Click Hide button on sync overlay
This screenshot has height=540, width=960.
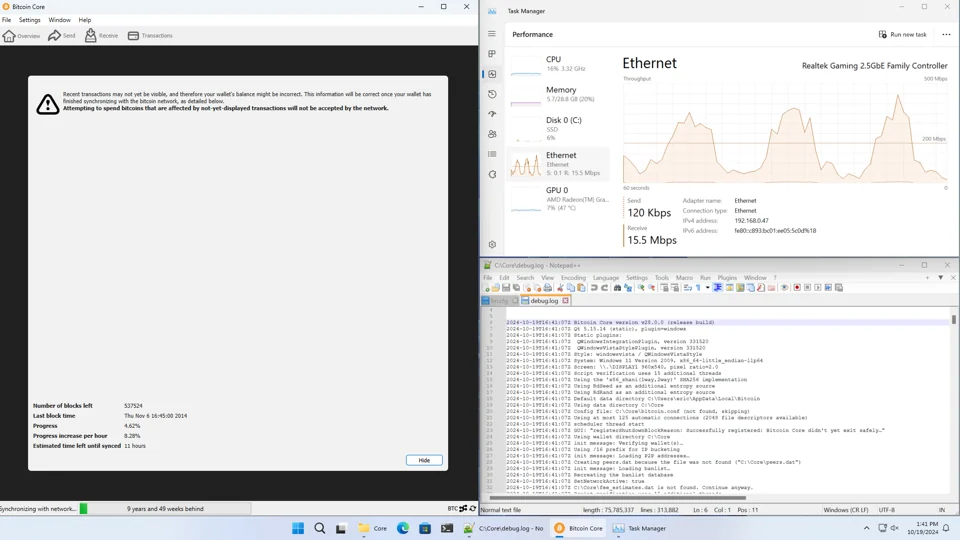[424, 460]
